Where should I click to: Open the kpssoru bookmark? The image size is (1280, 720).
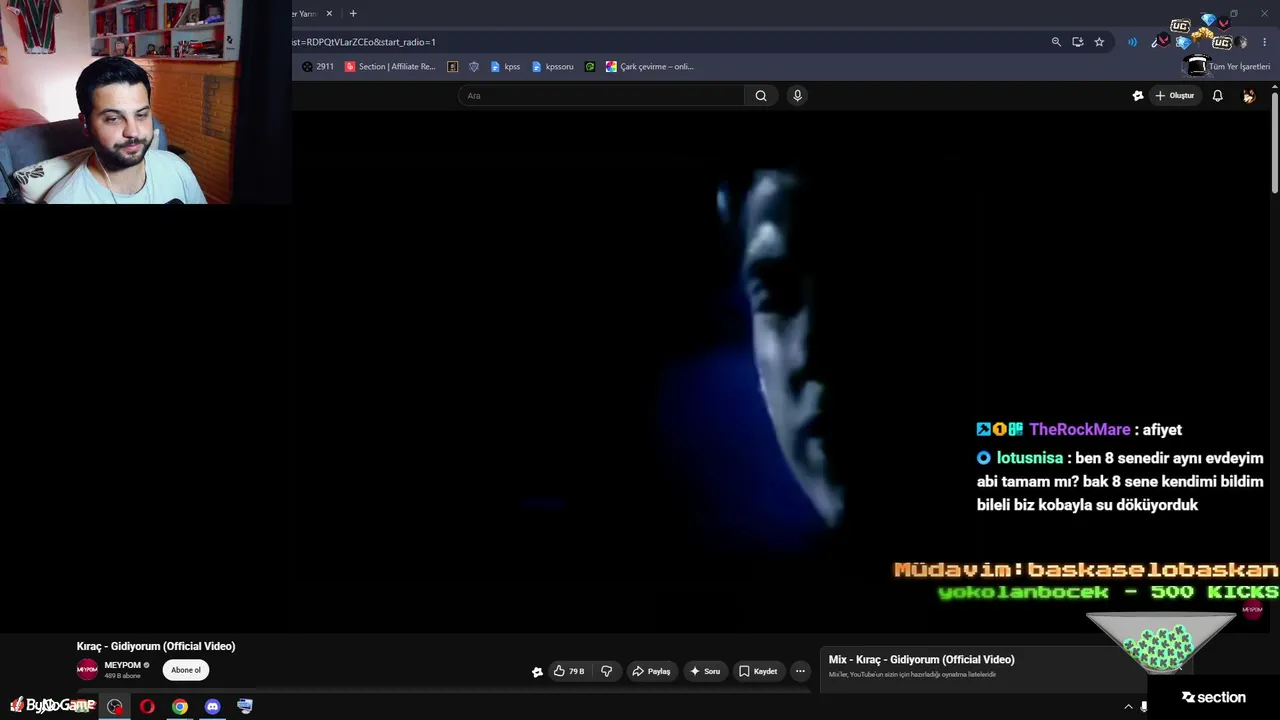(x=553, y=67)
